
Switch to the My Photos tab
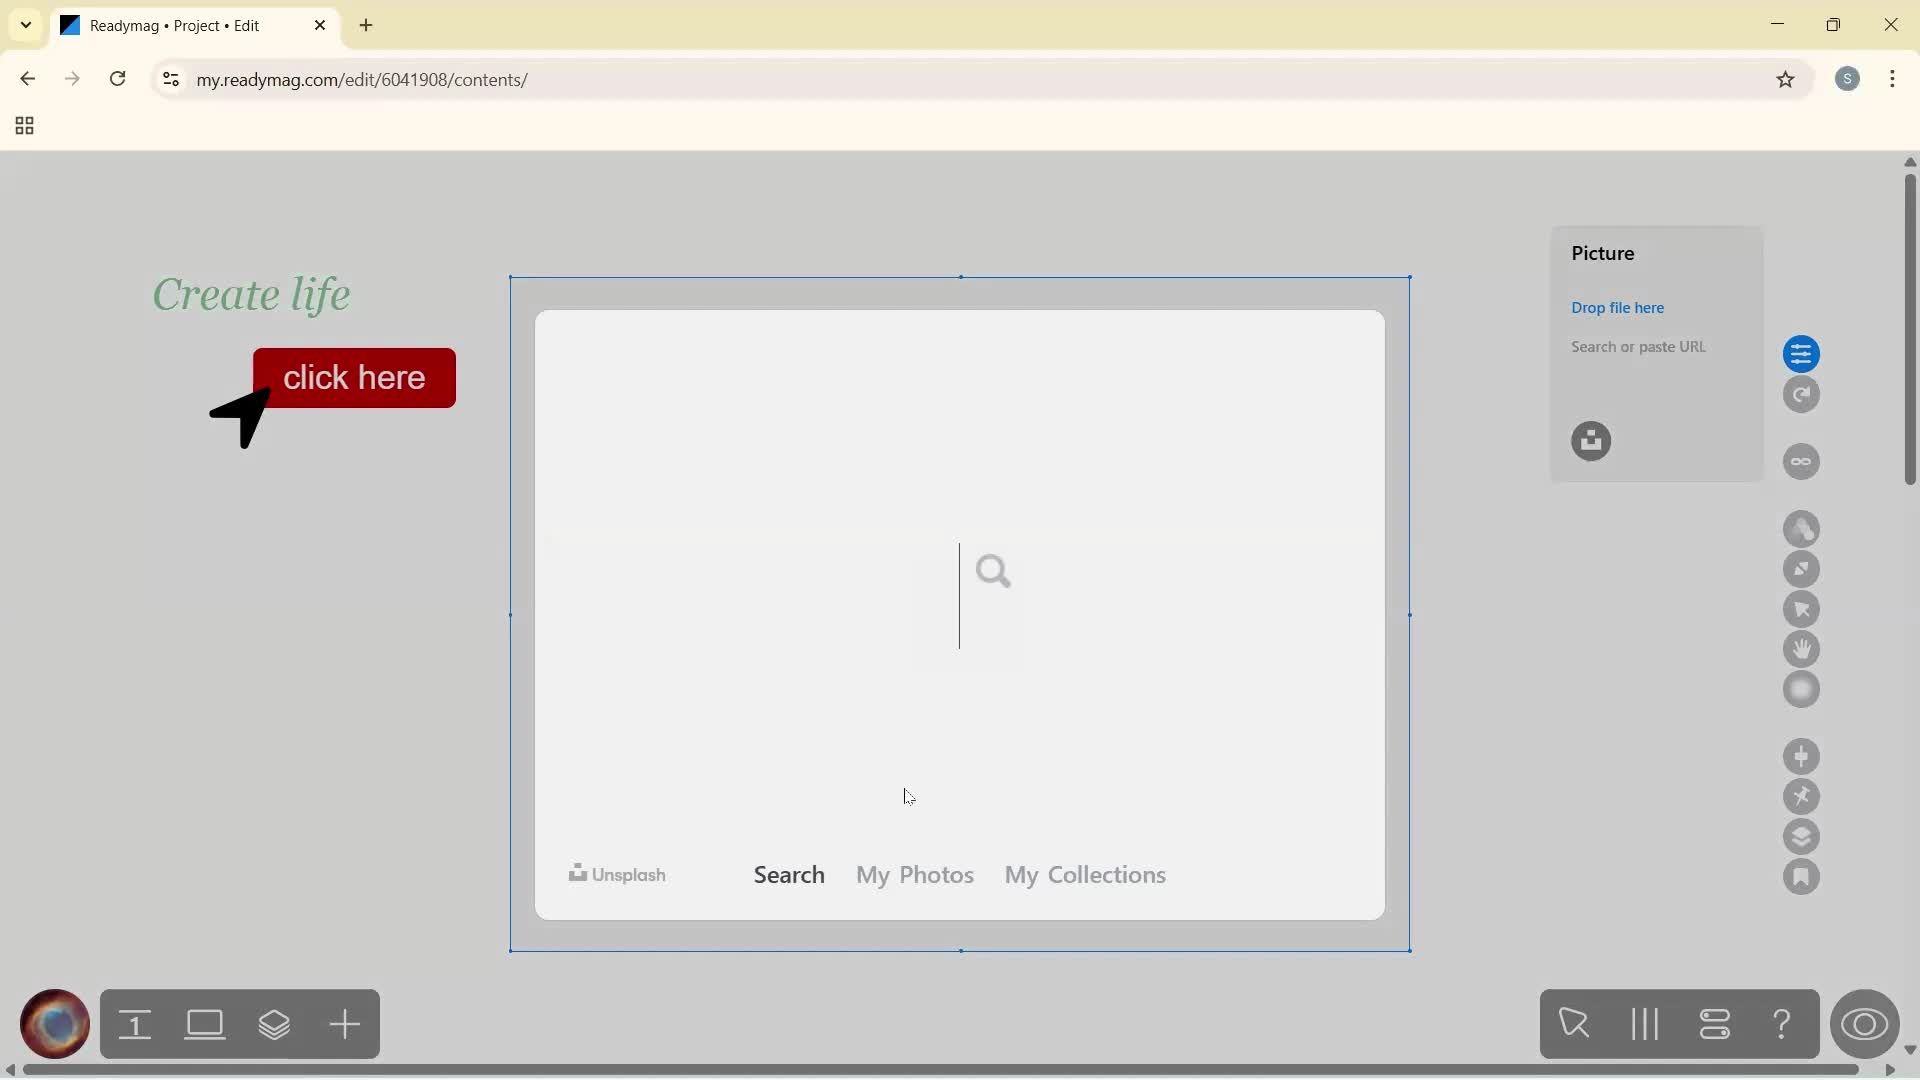coord(914,875)
